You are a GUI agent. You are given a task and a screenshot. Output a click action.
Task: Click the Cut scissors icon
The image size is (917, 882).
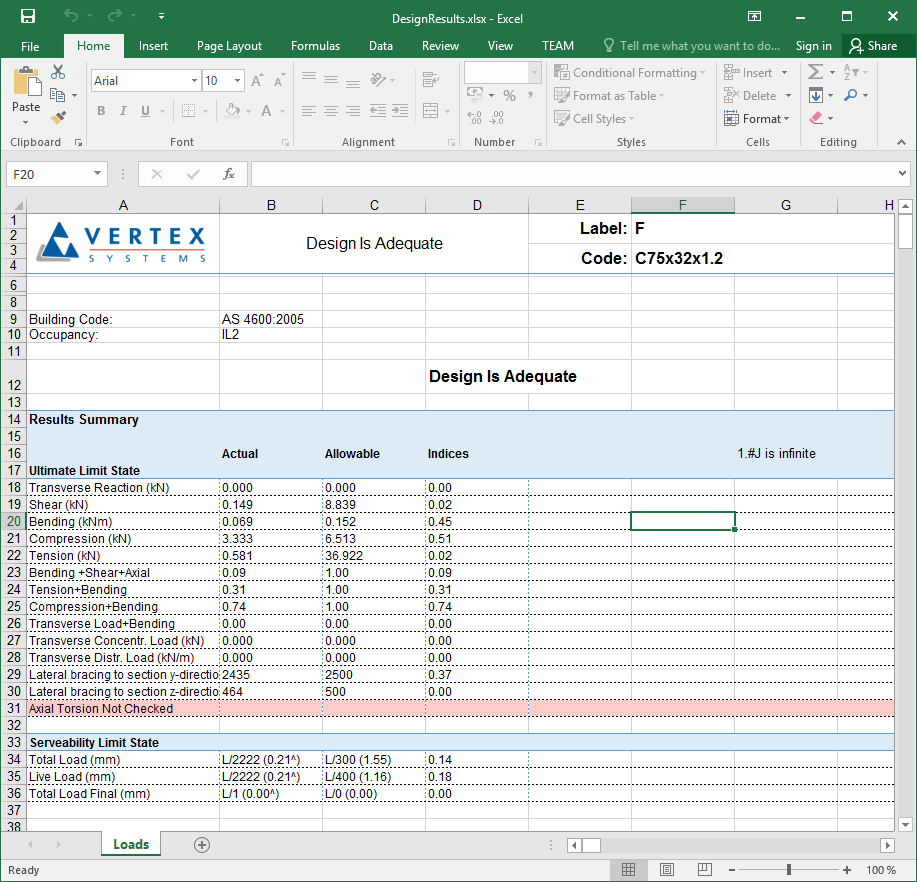coord(58,72)
